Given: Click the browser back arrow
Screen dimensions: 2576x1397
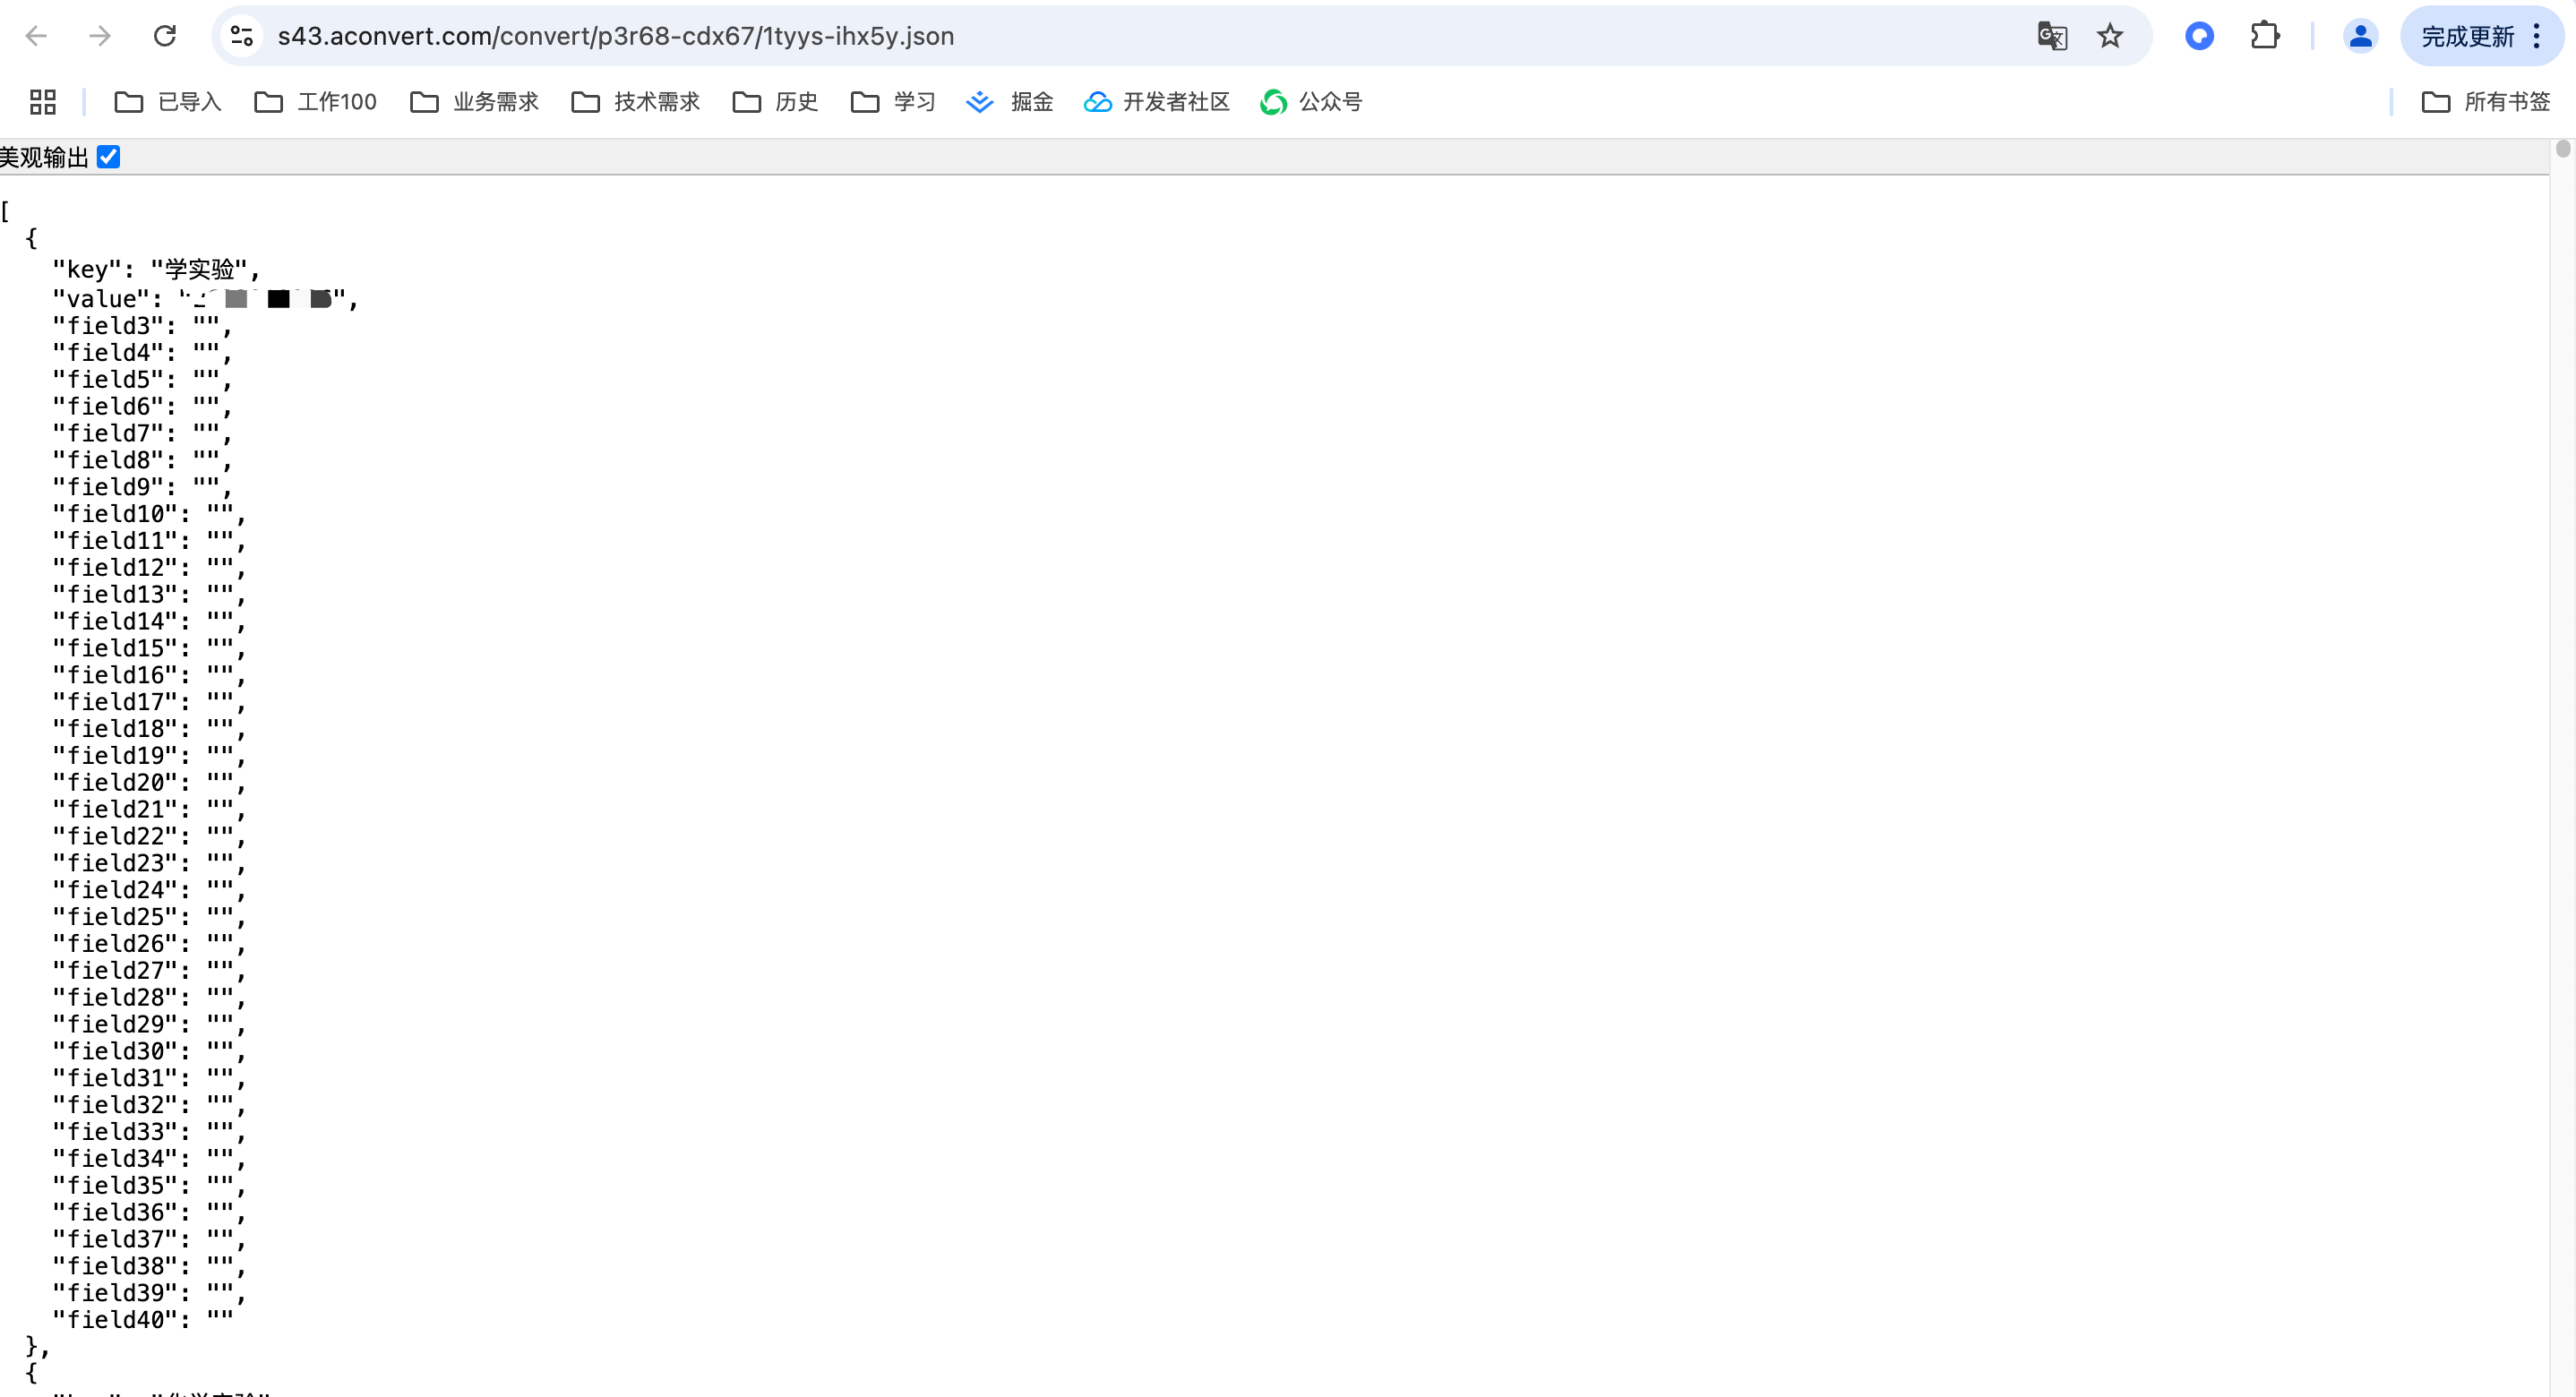Looking at the screenshot, I should 36,36.
